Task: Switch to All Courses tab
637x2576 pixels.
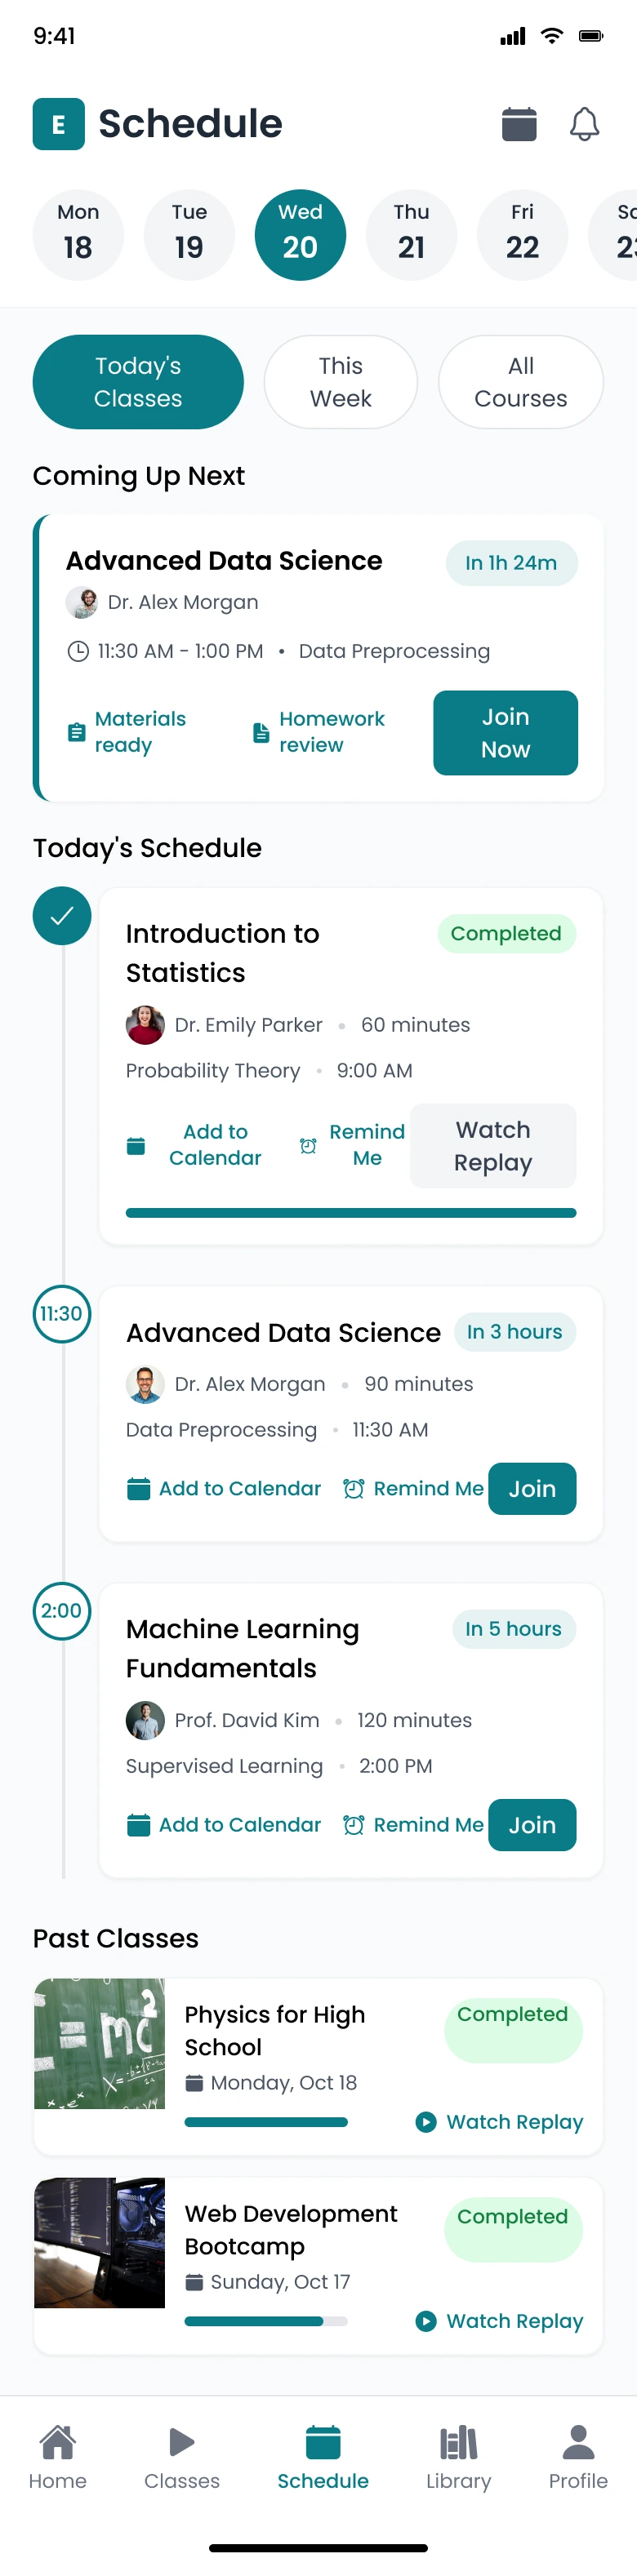Action: click(x=520, y=382)
